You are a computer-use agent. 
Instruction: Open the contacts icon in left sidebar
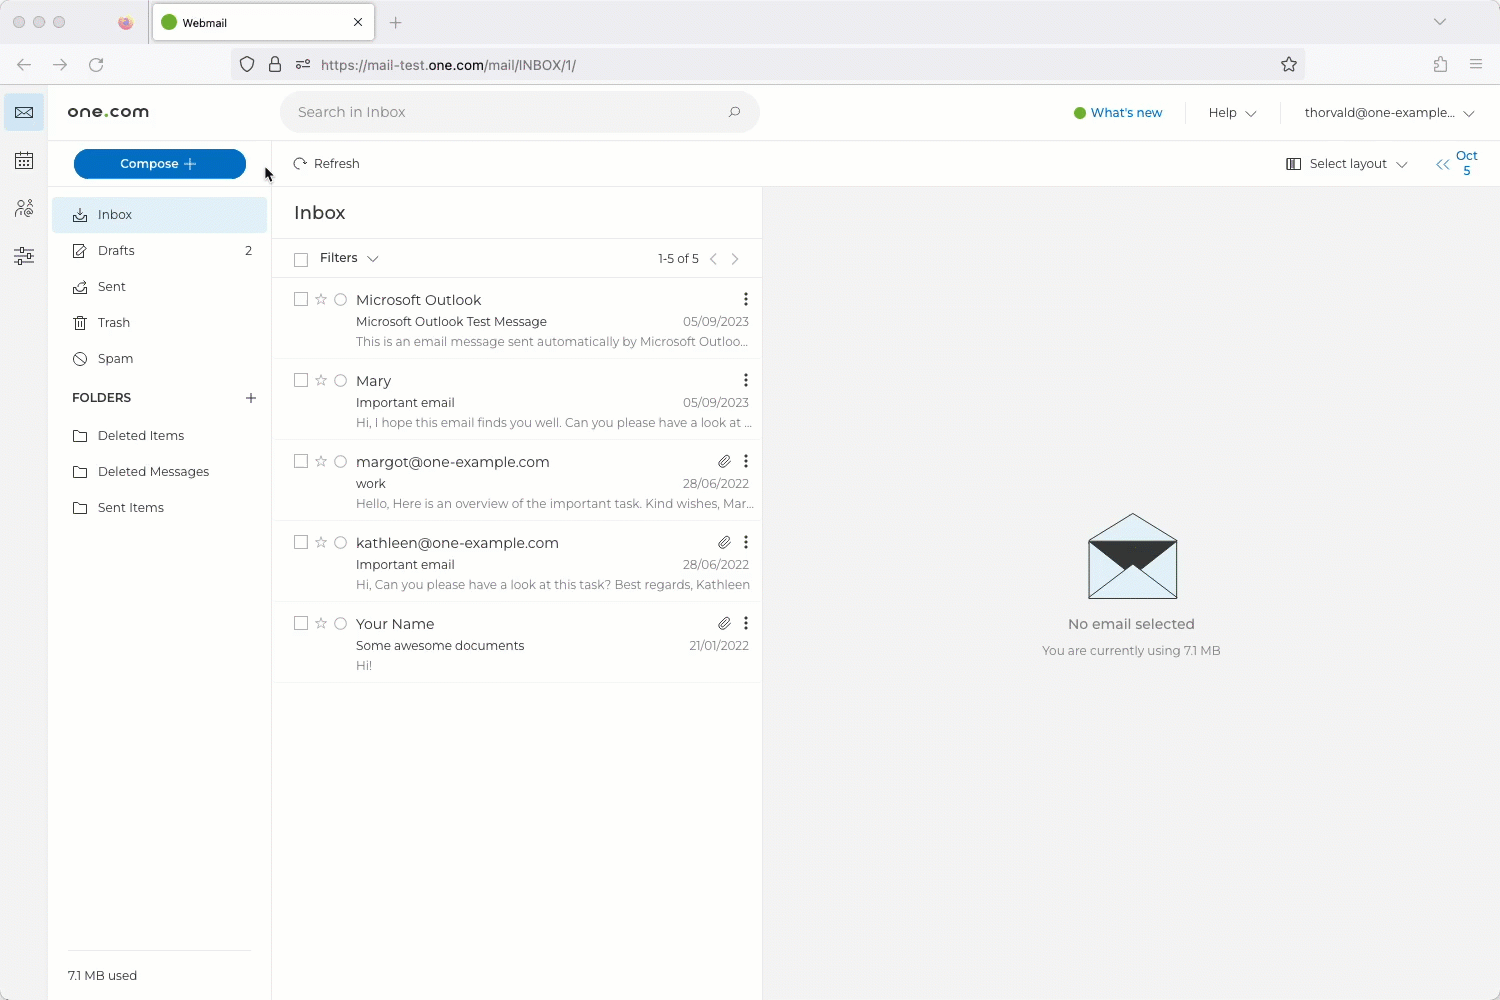click(24, 208)
